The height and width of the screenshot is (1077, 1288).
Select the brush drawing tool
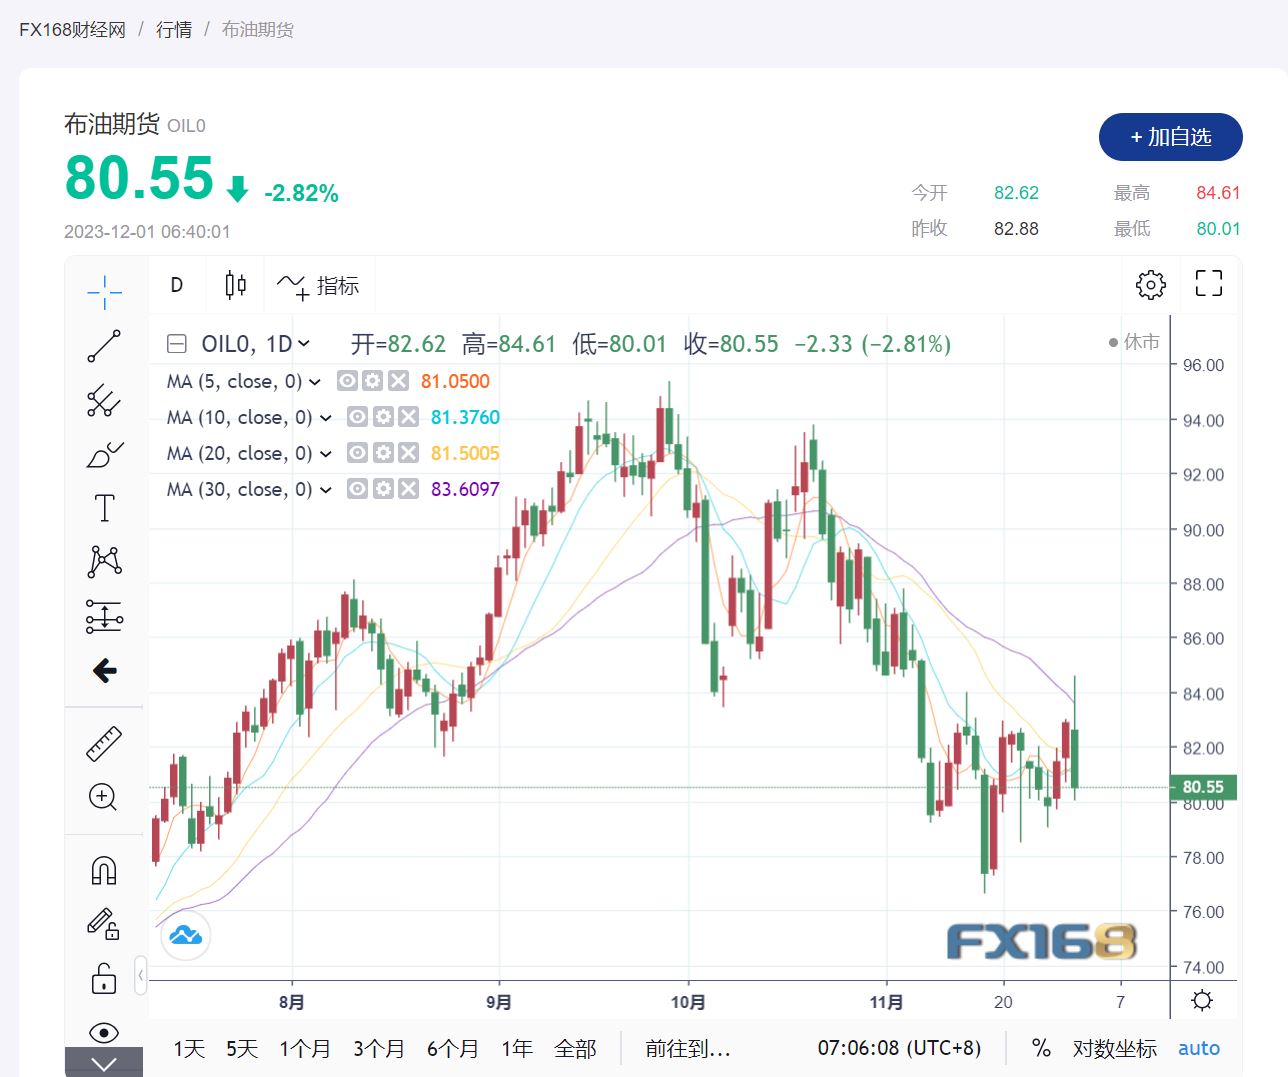pos(104,455)
